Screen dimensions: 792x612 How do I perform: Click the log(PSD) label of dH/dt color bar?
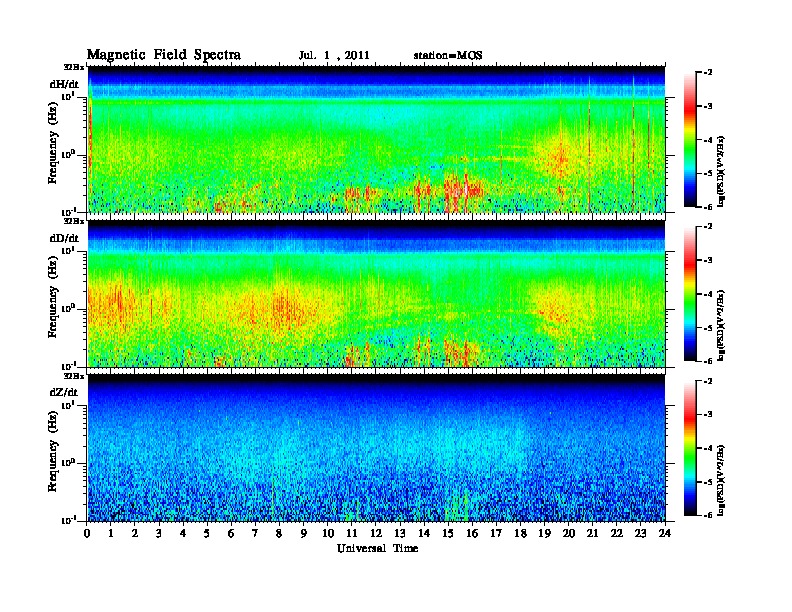721,171
